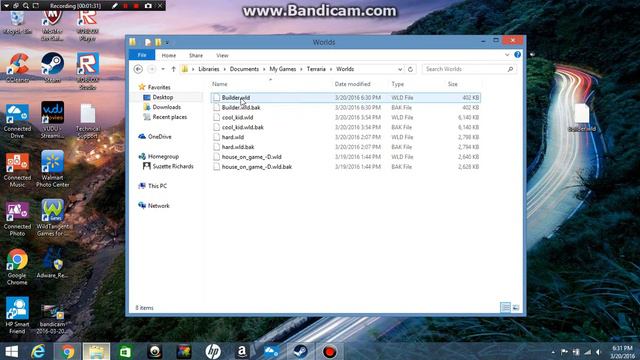This screenshot has height=360, width=640.
Task: Click the My Games breadcrumb
Action: tap(282, 69)
